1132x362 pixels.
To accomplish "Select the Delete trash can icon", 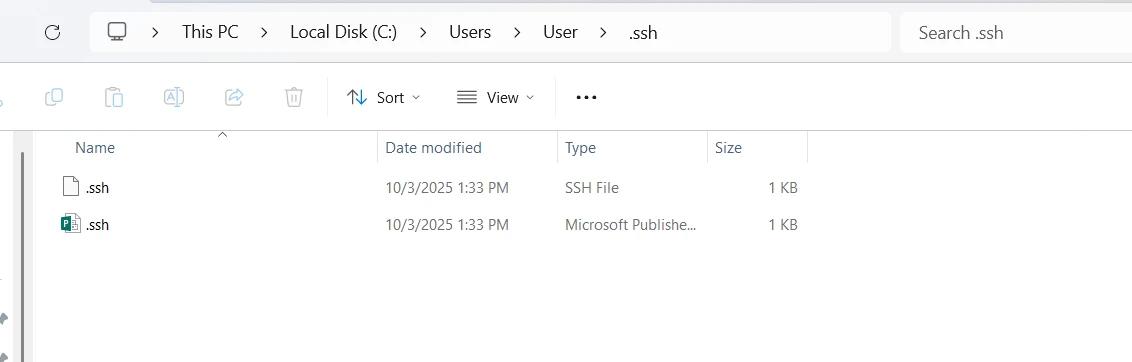I will (294, 97).
